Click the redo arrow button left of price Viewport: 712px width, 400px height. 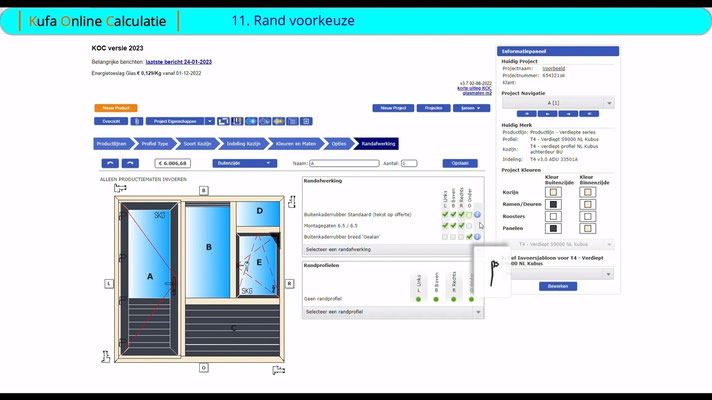(130, 163)
